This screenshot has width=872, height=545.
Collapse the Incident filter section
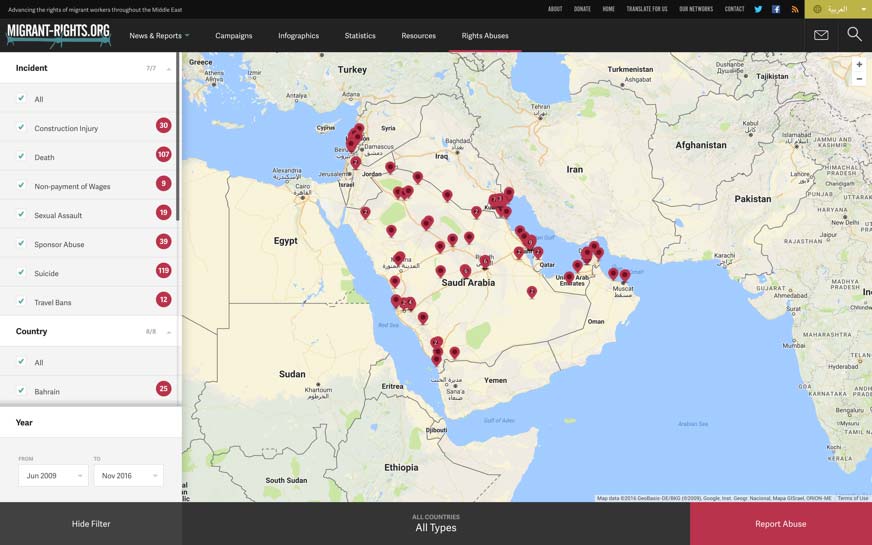pos(168,69)
